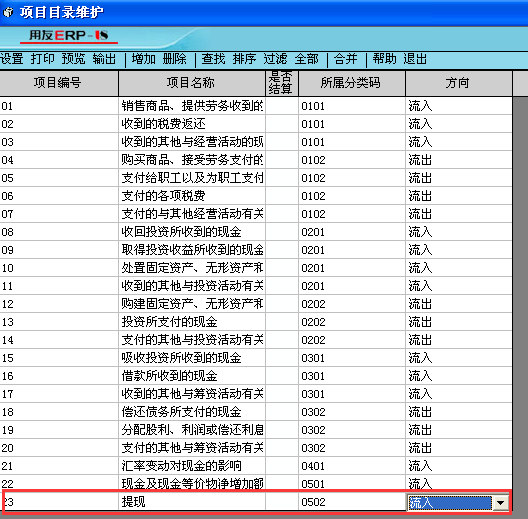
Task: Select the 0502 classification code cell
Action: point(352,502)
